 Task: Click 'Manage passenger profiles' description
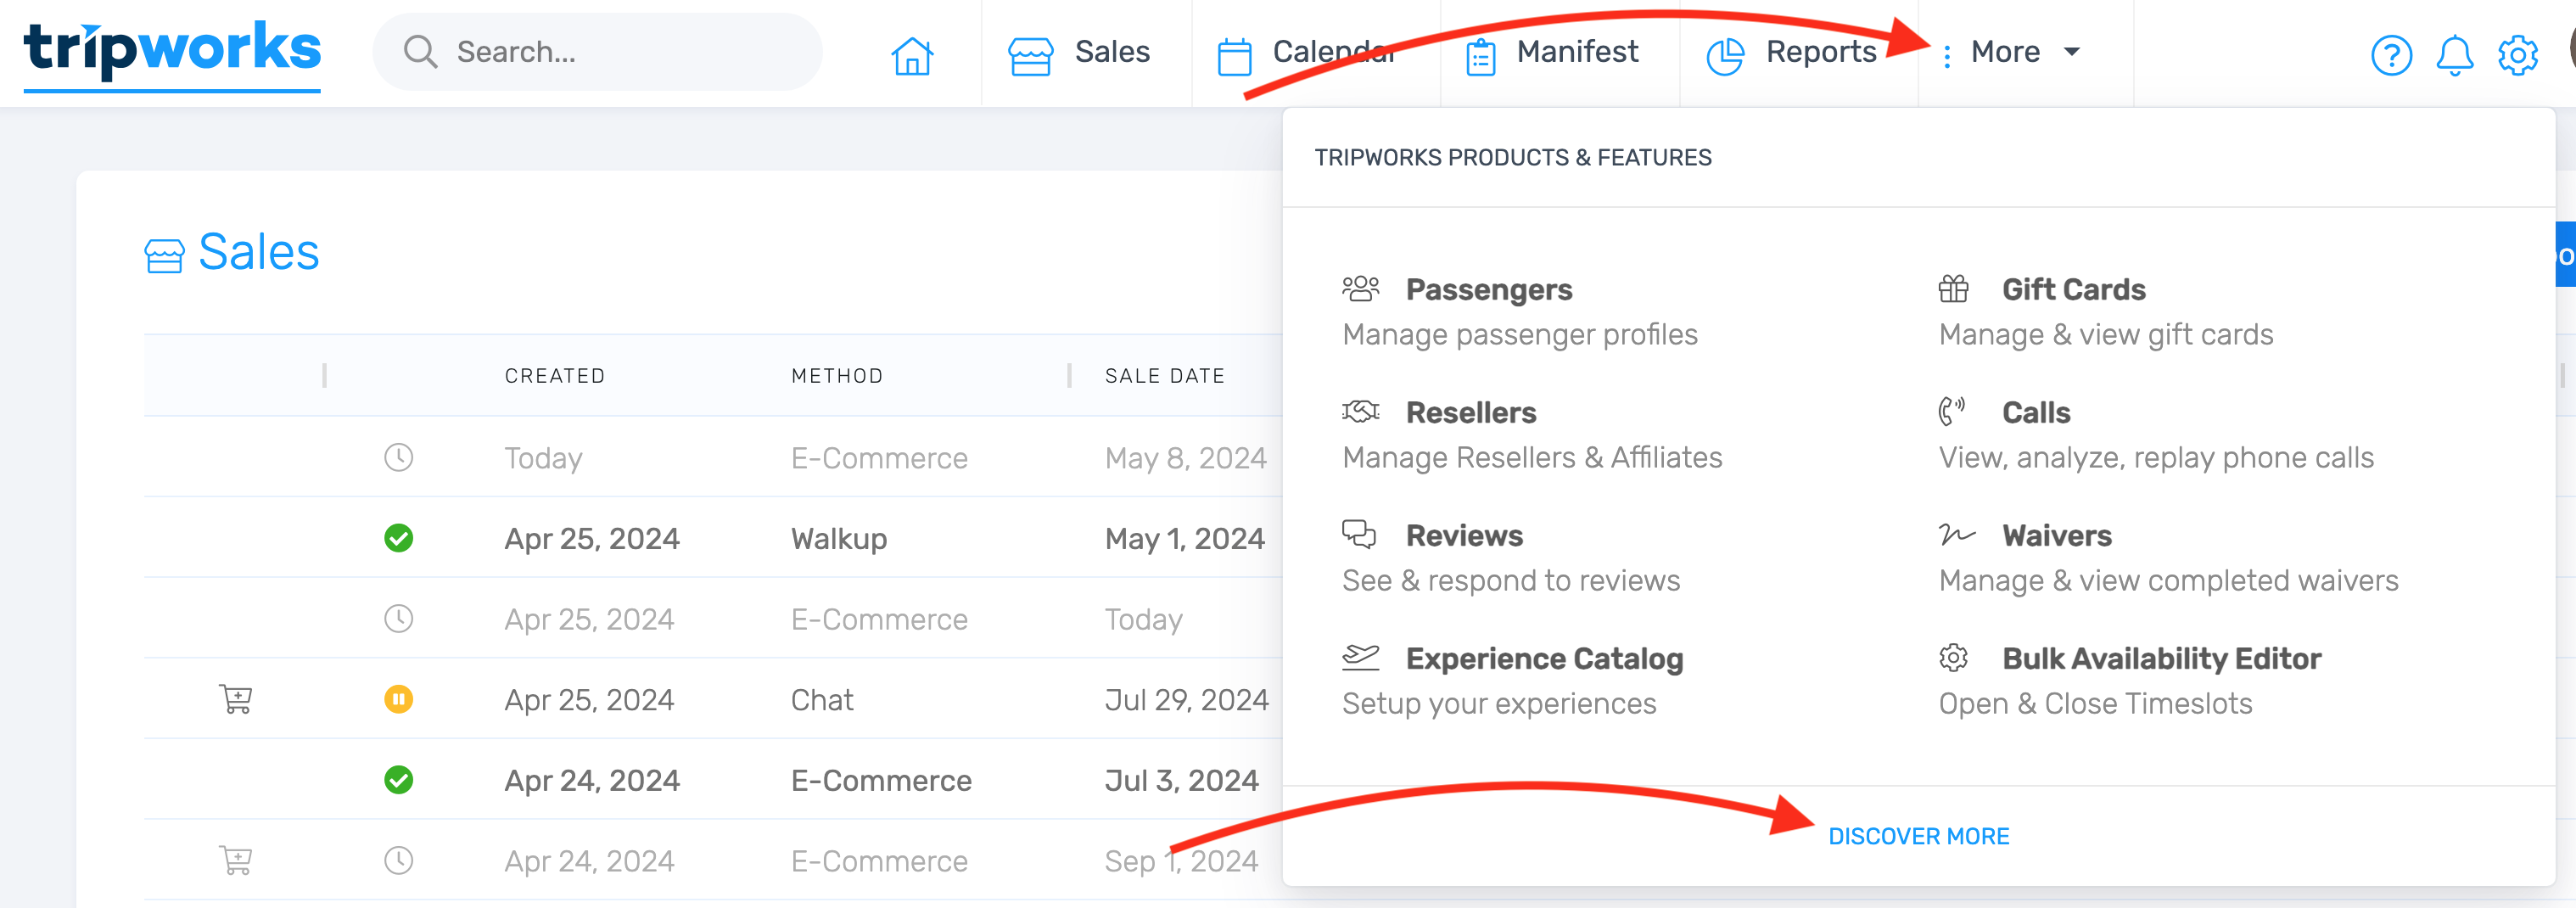coord(1520,335)
